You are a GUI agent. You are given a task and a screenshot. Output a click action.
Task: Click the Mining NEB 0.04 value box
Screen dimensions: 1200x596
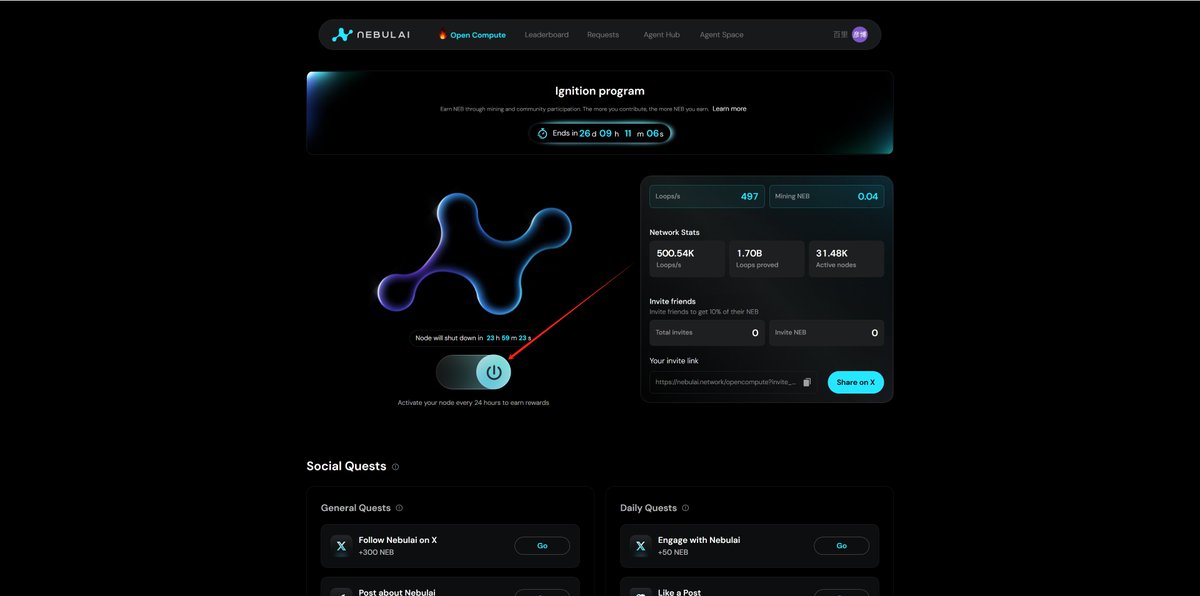(x=827, y=196)
